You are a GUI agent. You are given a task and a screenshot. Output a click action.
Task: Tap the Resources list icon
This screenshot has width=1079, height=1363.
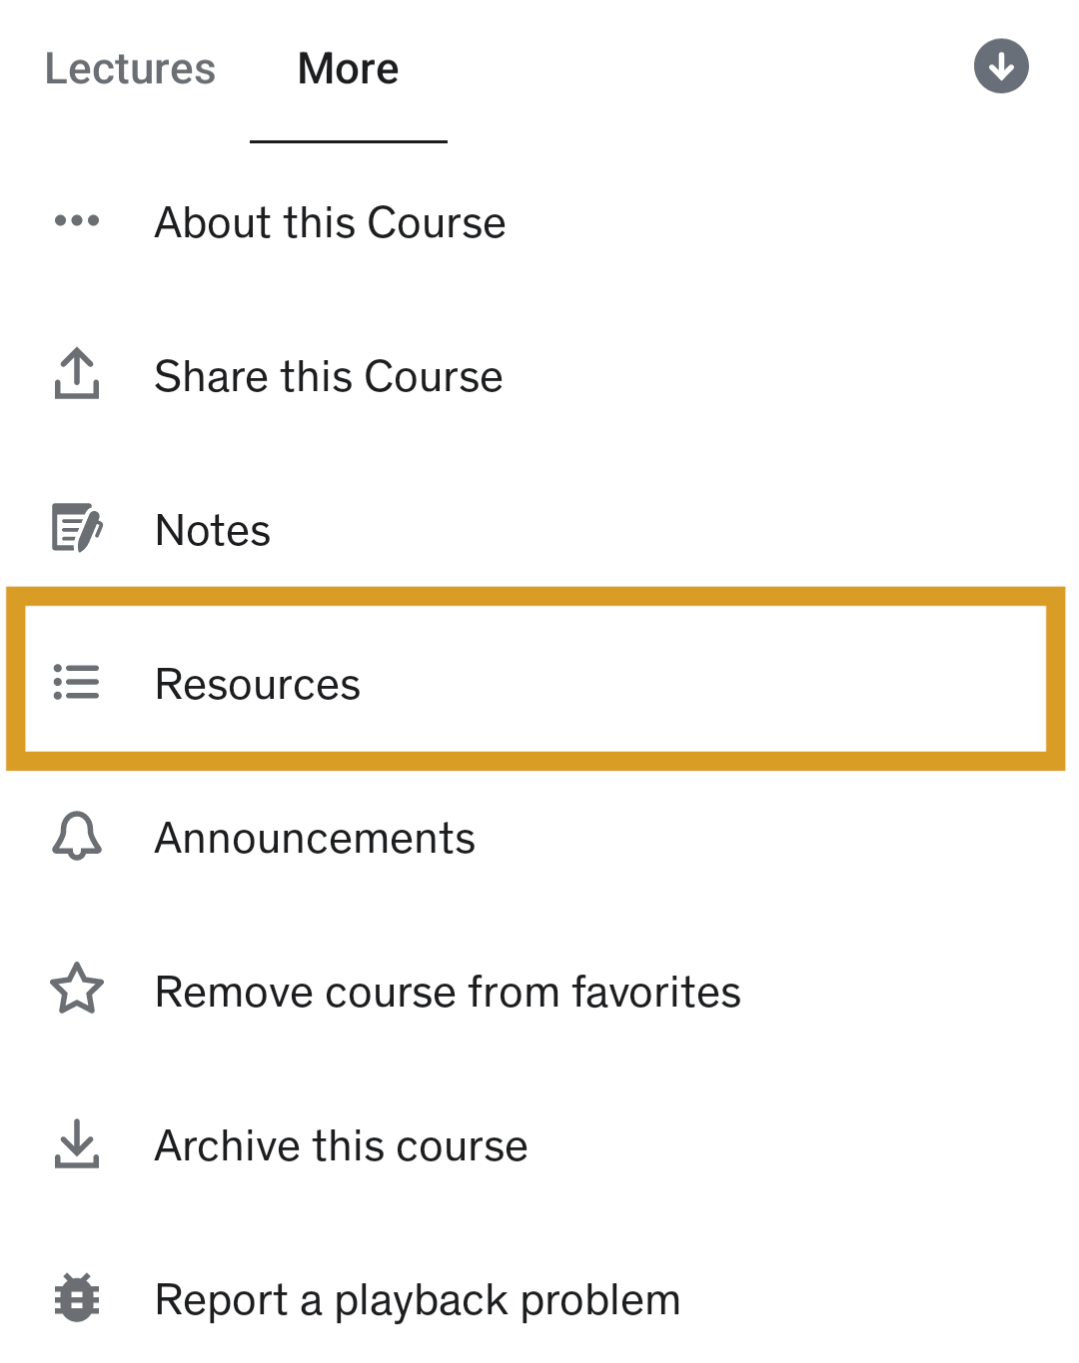coord(77,682)
